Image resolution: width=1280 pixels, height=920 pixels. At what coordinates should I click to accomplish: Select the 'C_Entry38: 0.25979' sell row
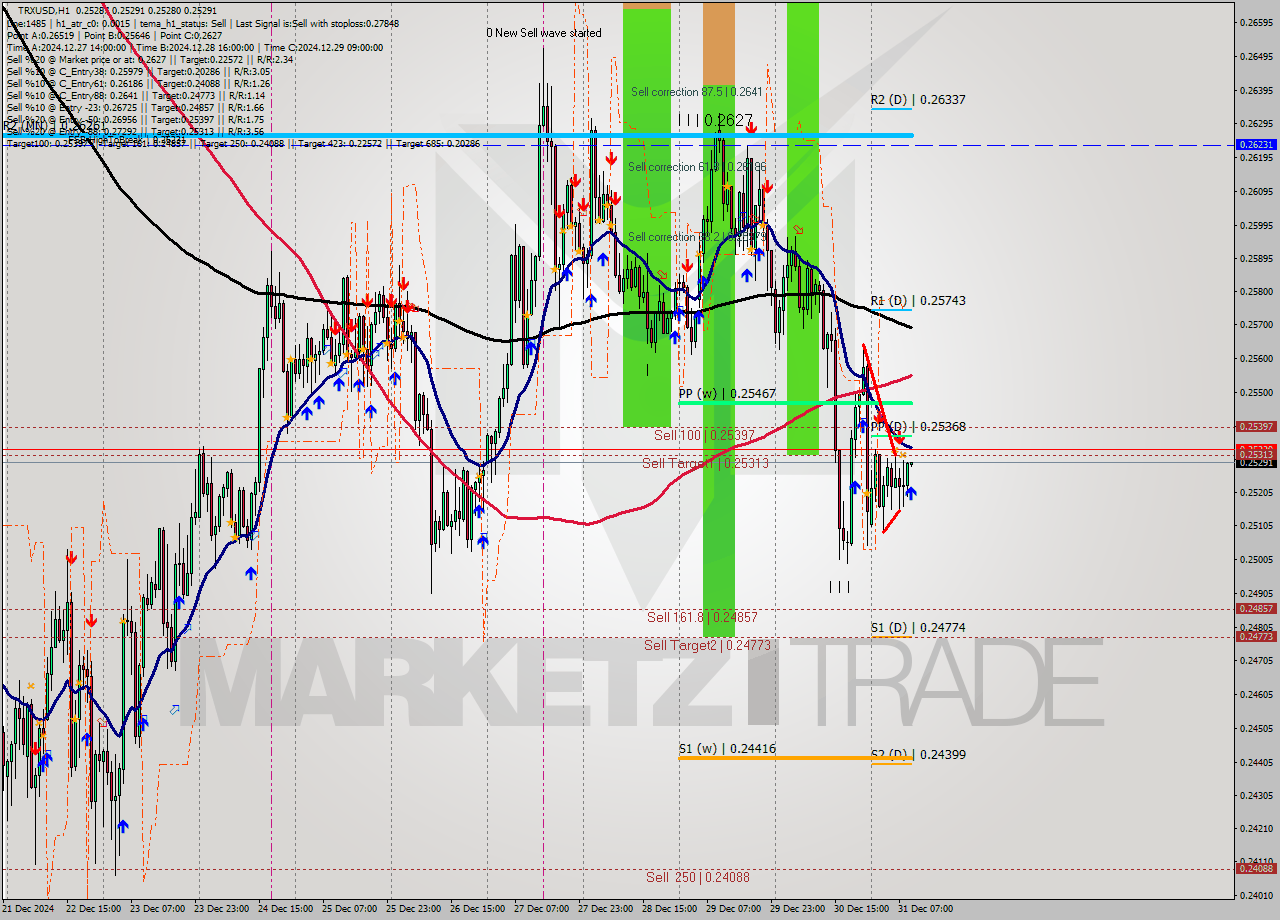138,71
